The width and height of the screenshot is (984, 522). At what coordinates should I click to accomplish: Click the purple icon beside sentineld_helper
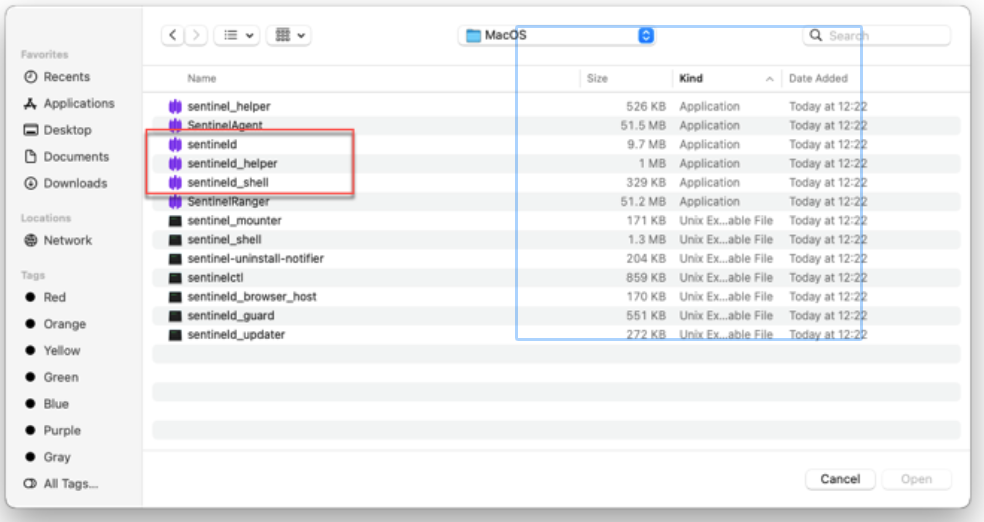[175, 164]
